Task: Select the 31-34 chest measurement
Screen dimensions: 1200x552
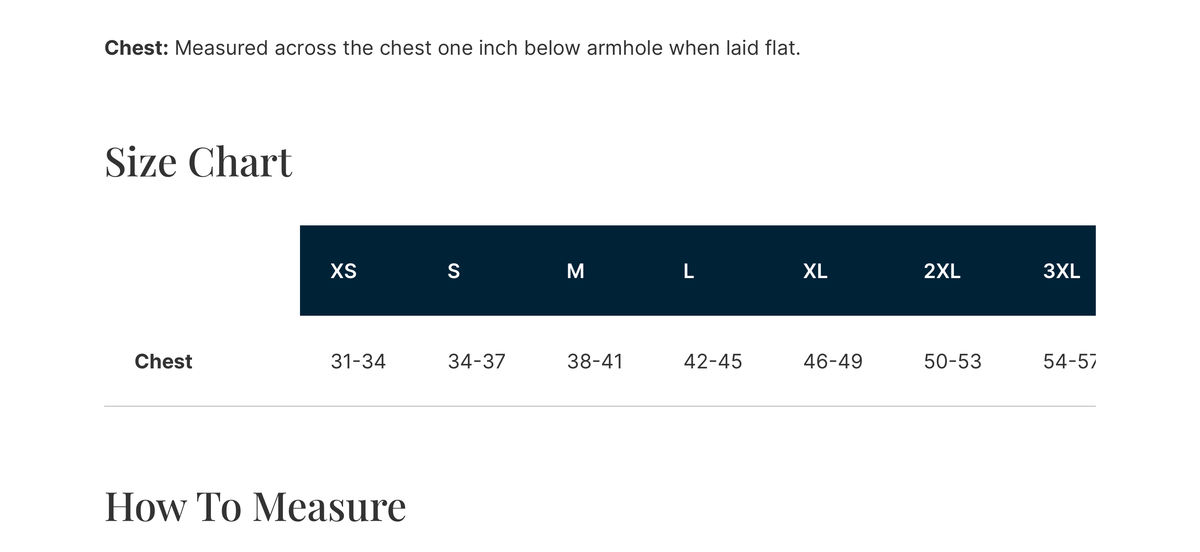Action: (358, 361)
